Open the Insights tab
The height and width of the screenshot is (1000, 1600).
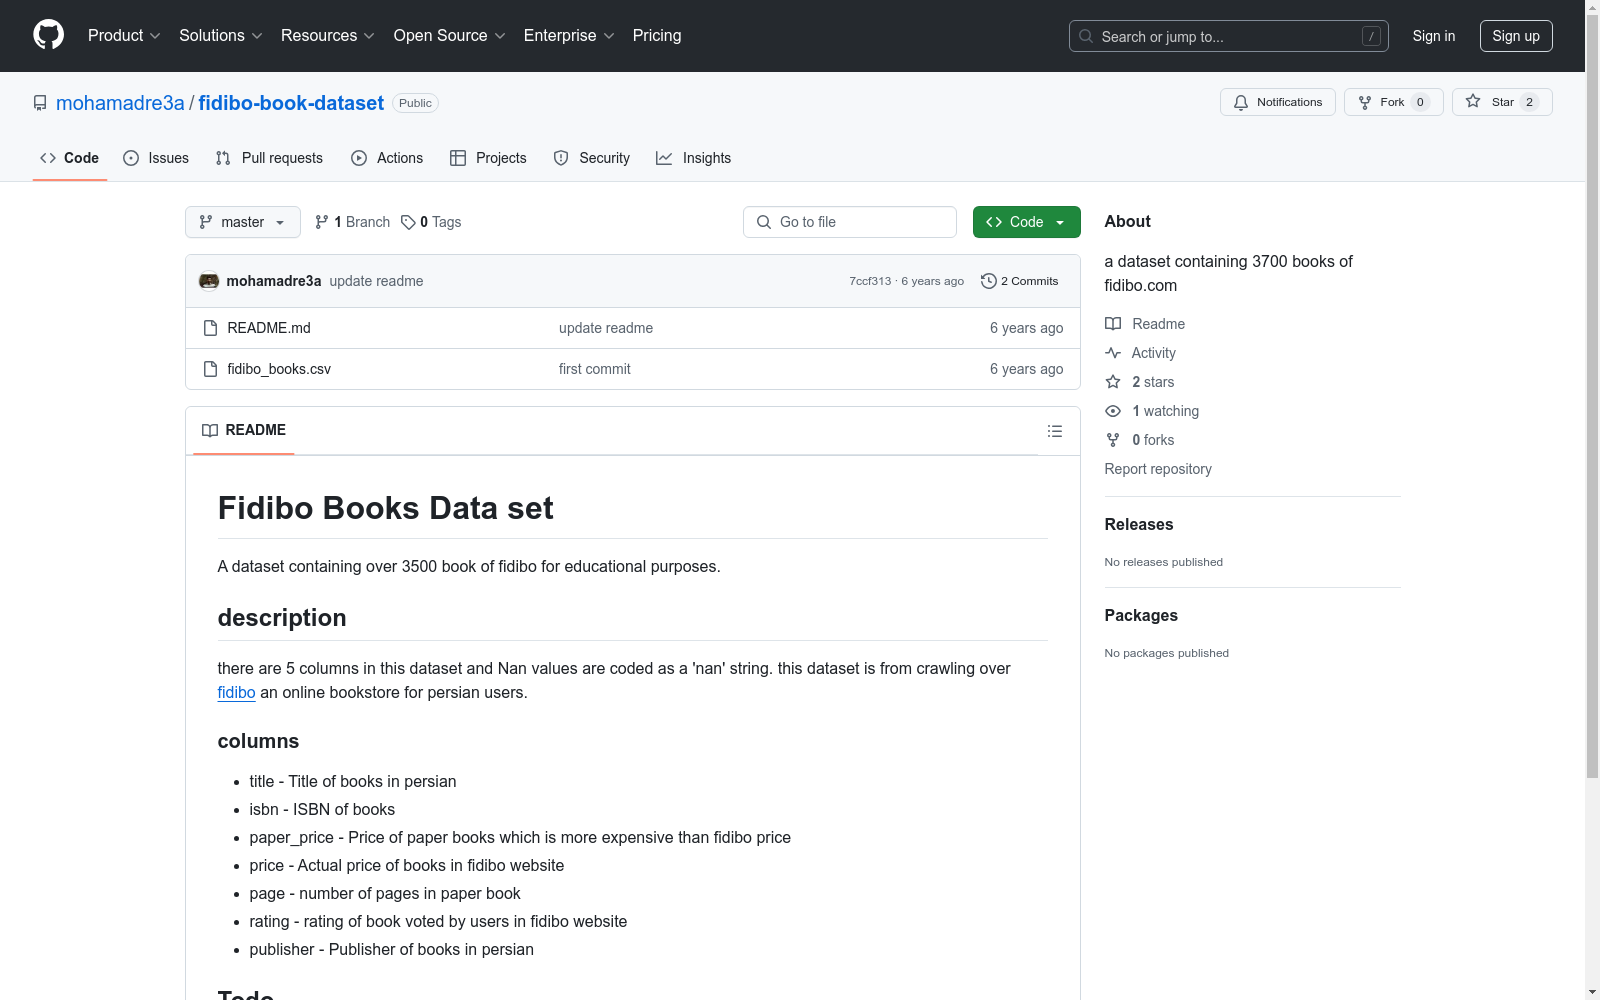pyautogui.click(x=693, y=158)
